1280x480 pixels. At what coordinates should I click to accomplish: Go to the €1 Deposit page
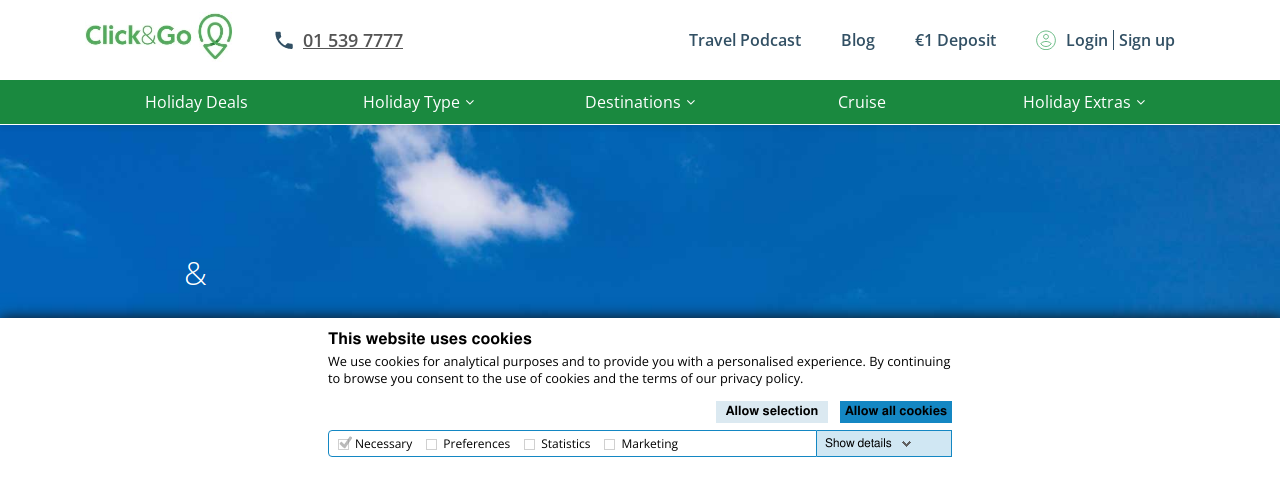pos(955,40)
